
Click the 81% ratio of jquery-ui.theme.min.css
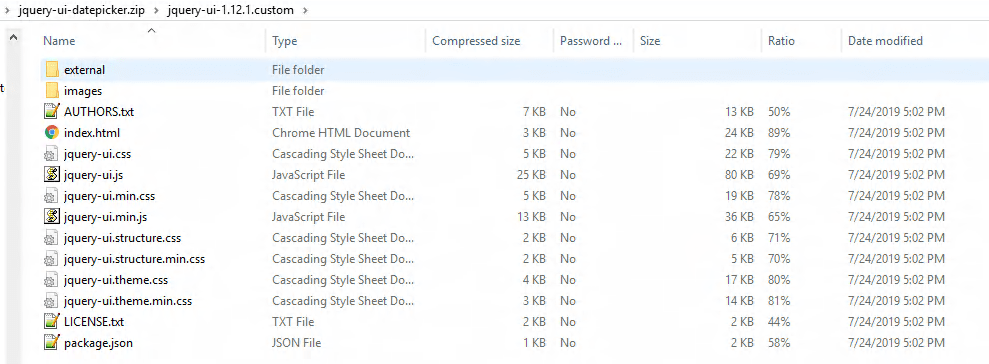point(779,302)
